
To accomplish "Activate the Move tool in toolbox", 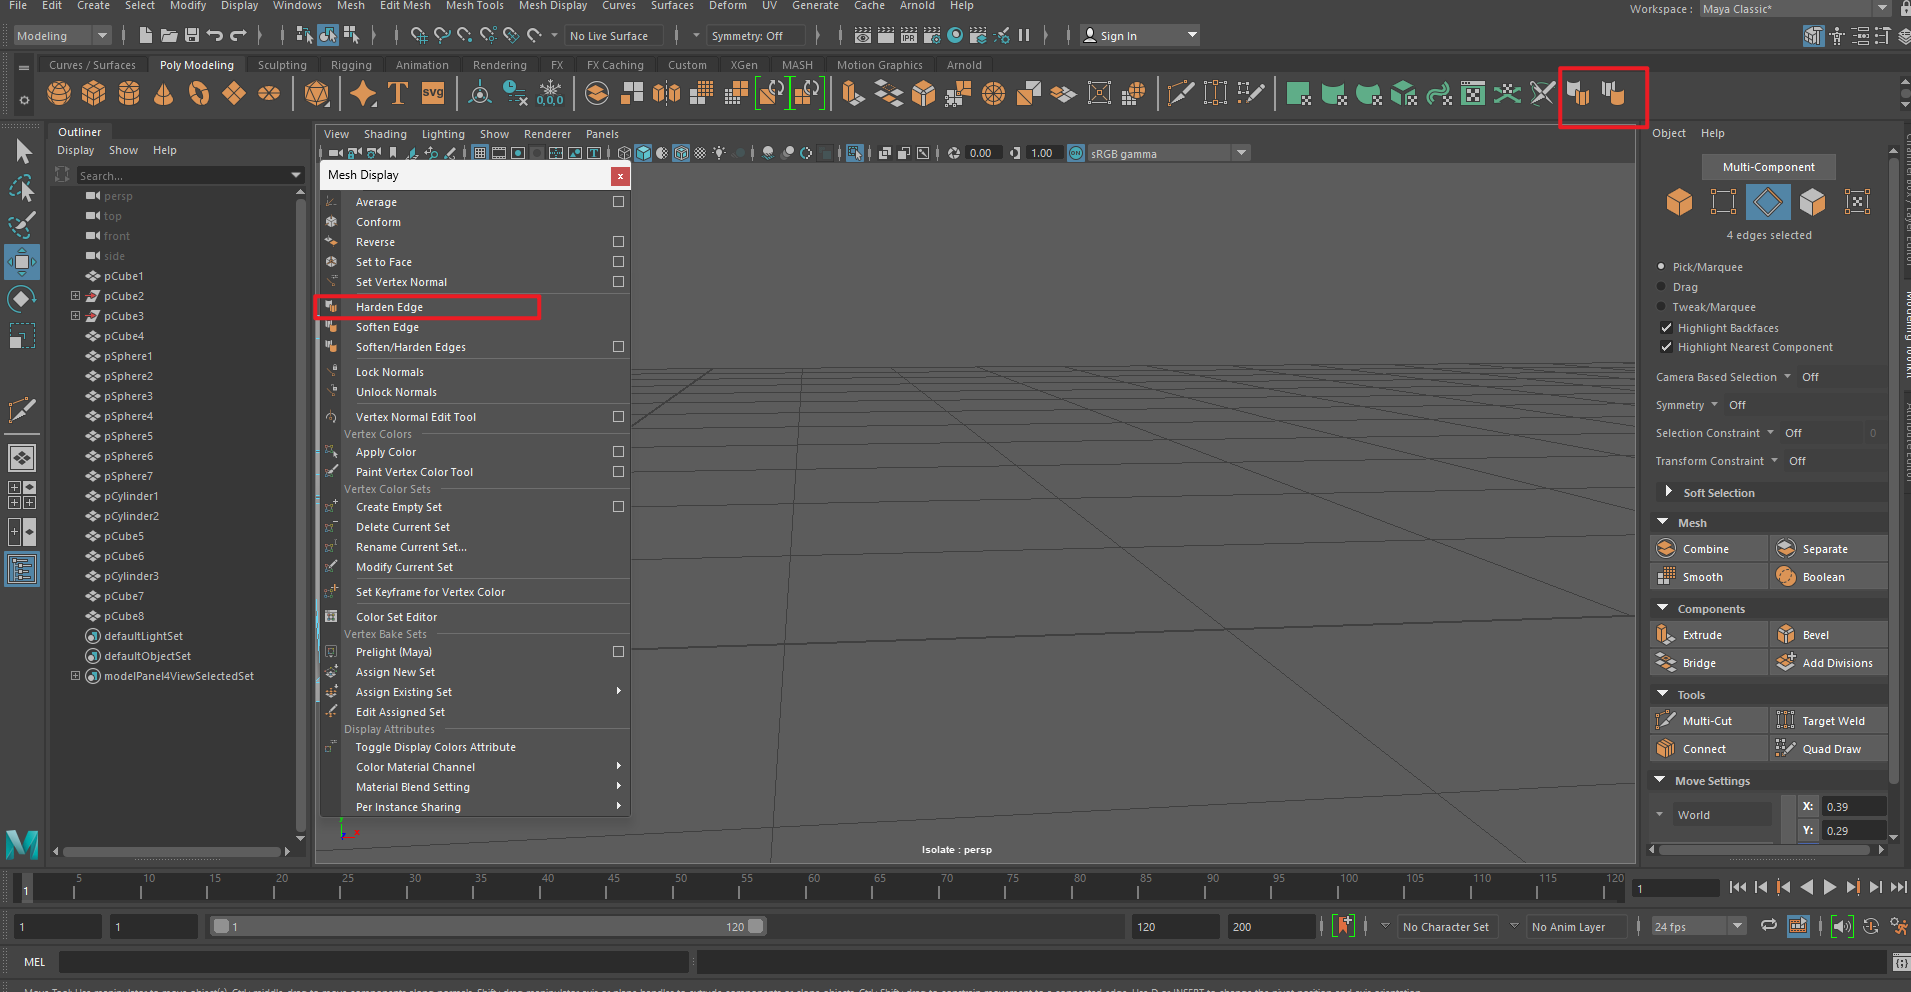I will click(x=22, y=262).
